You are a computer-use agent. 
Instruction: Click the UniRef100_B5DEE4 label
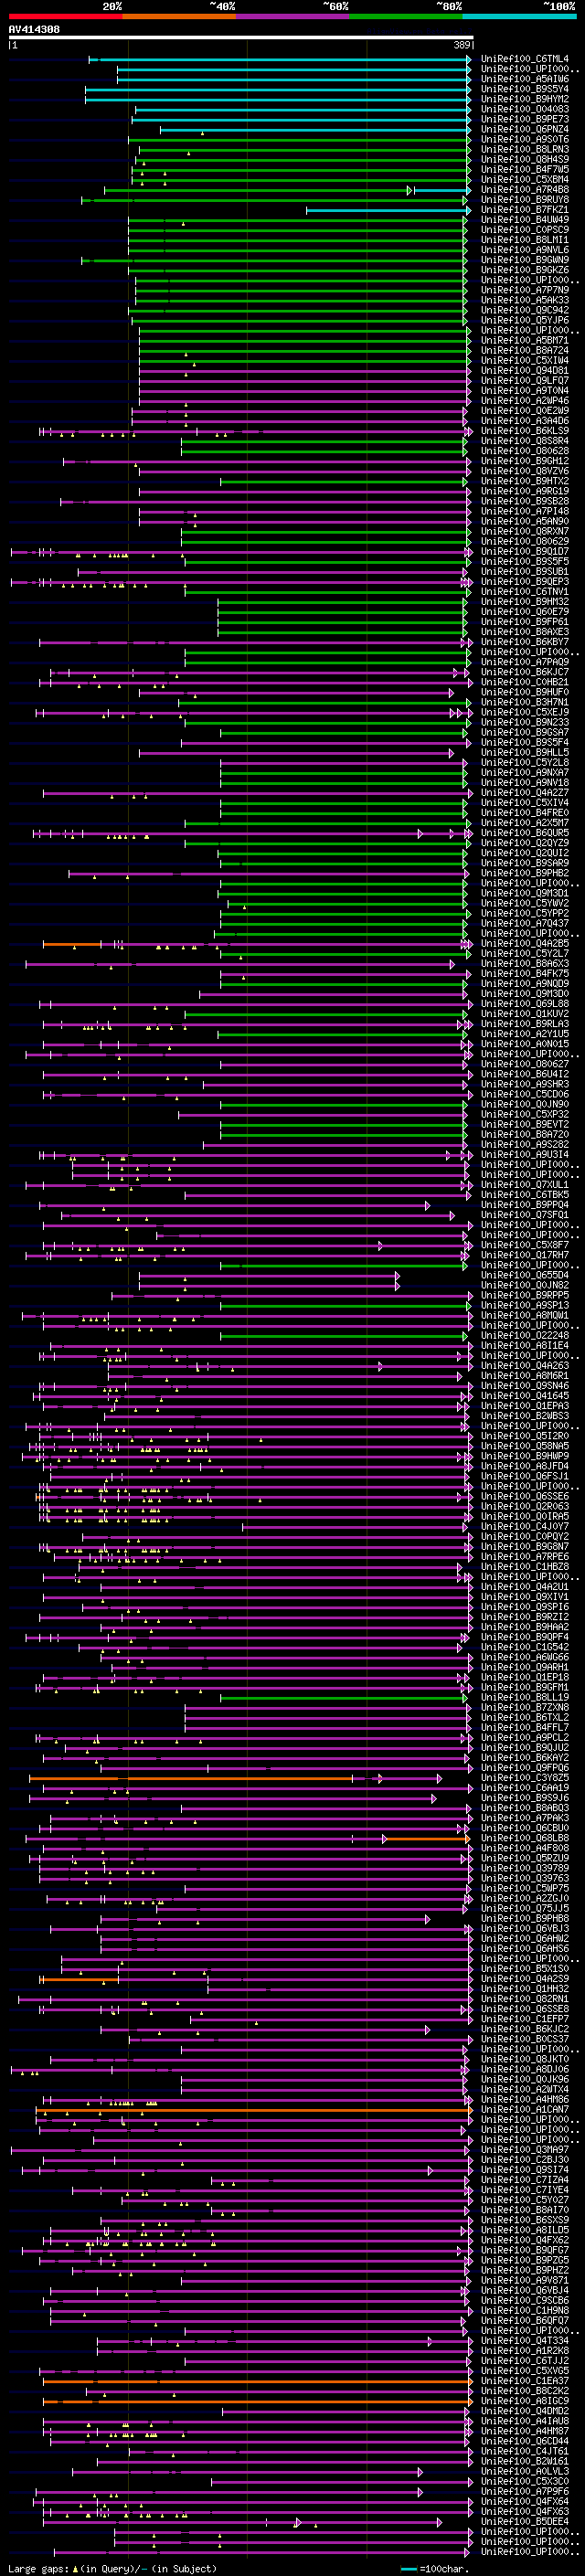(x=524, y=2521)
